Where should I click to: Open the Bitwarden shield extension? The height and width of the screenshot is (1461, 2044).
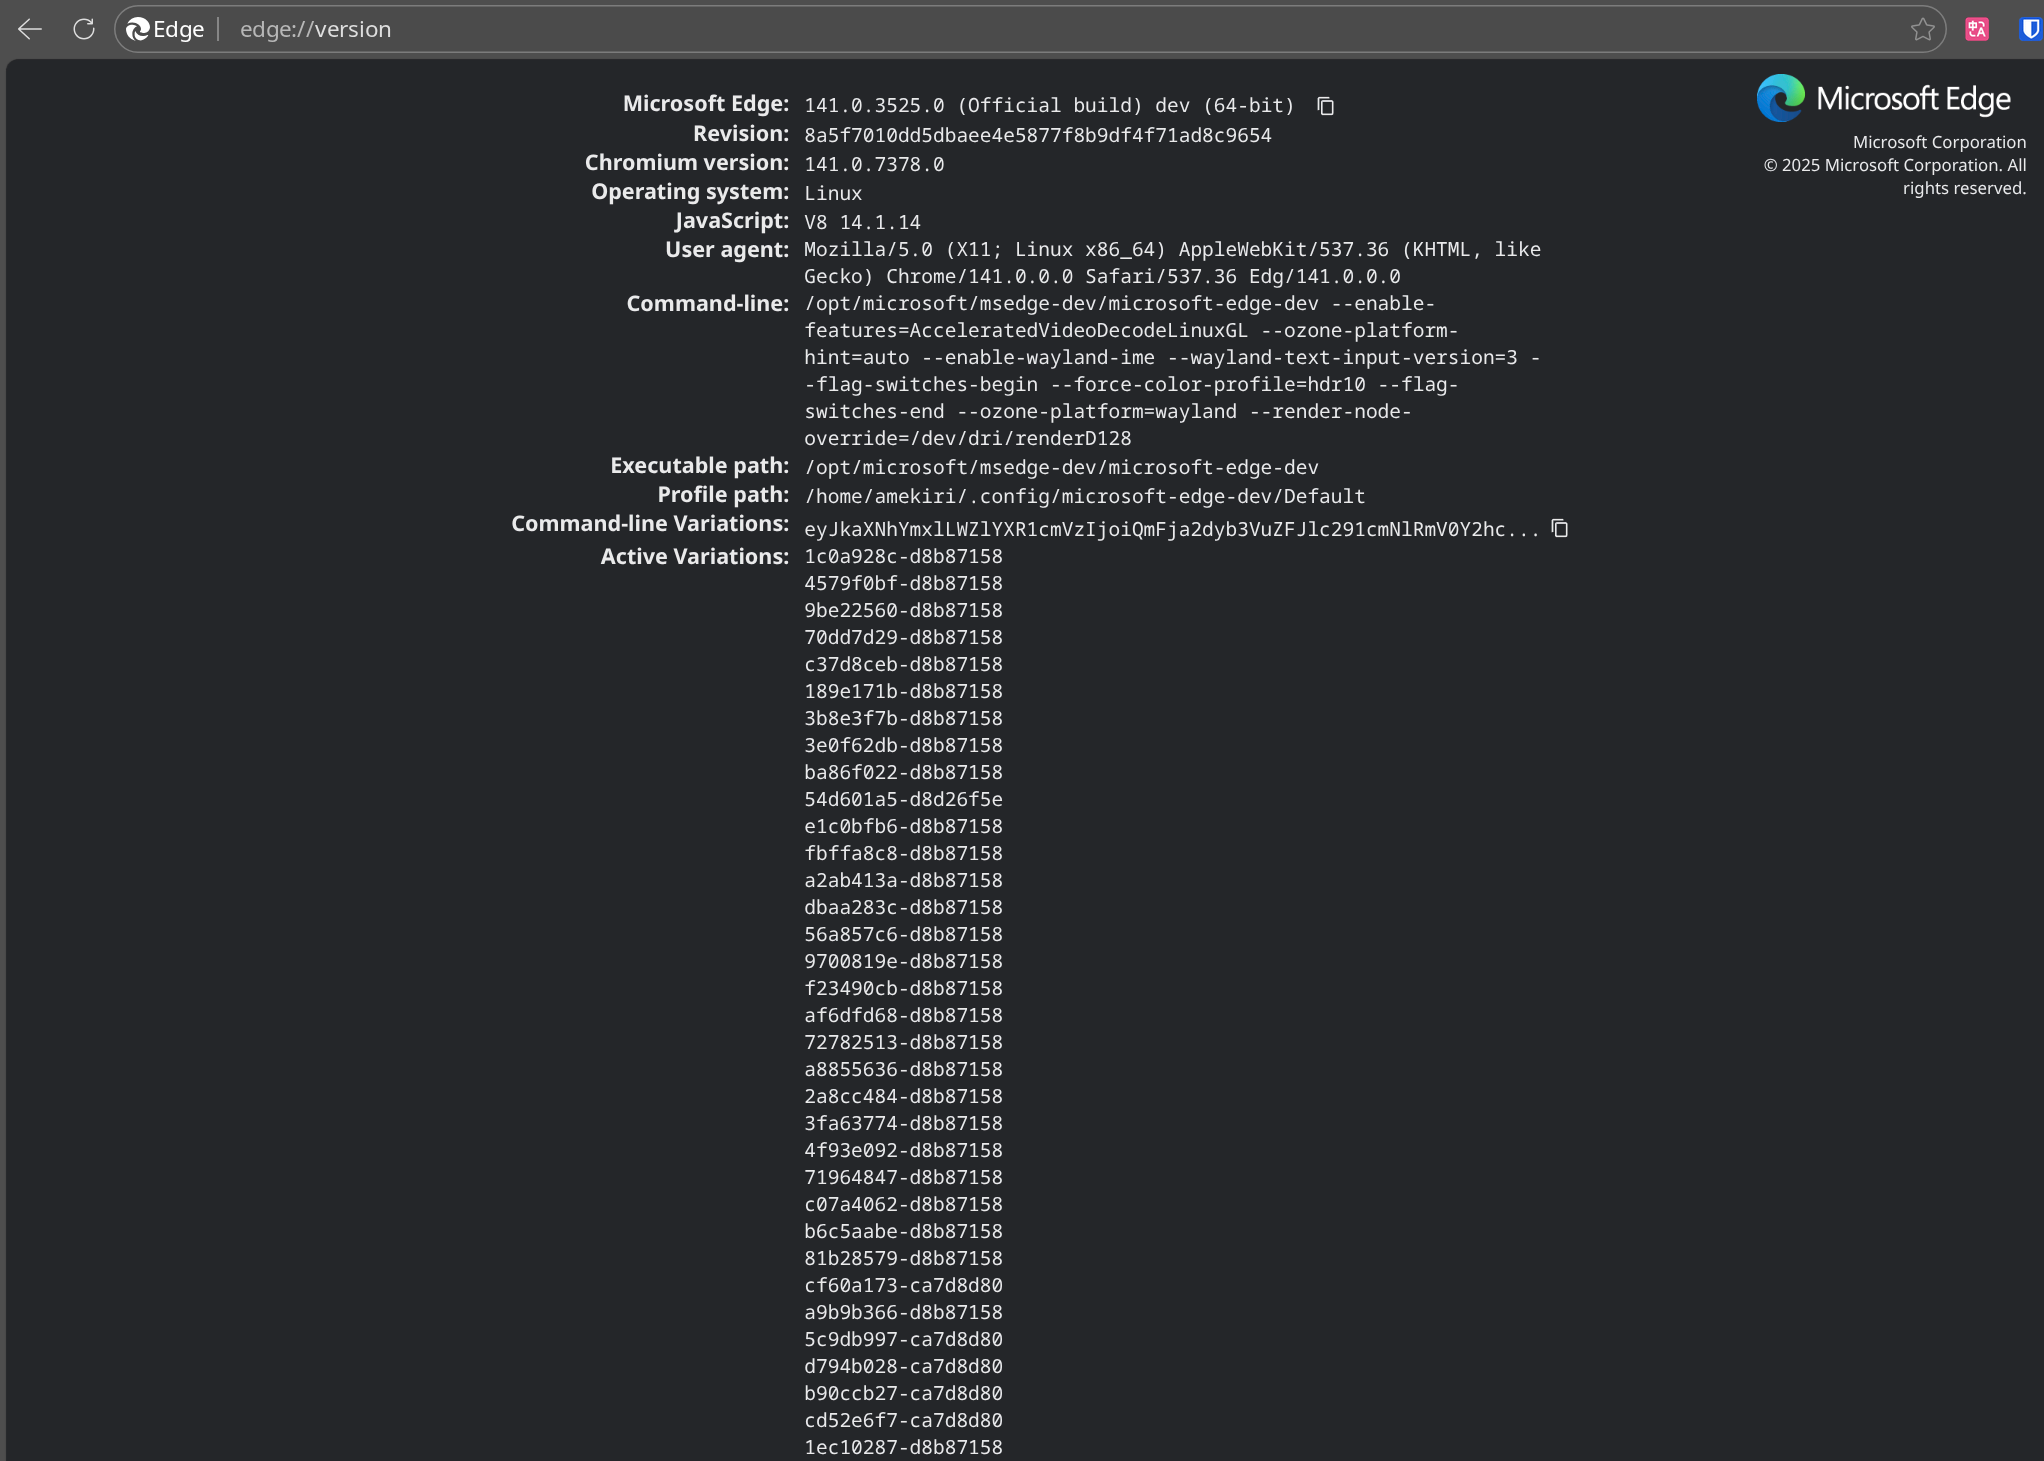pos(2030,29)
